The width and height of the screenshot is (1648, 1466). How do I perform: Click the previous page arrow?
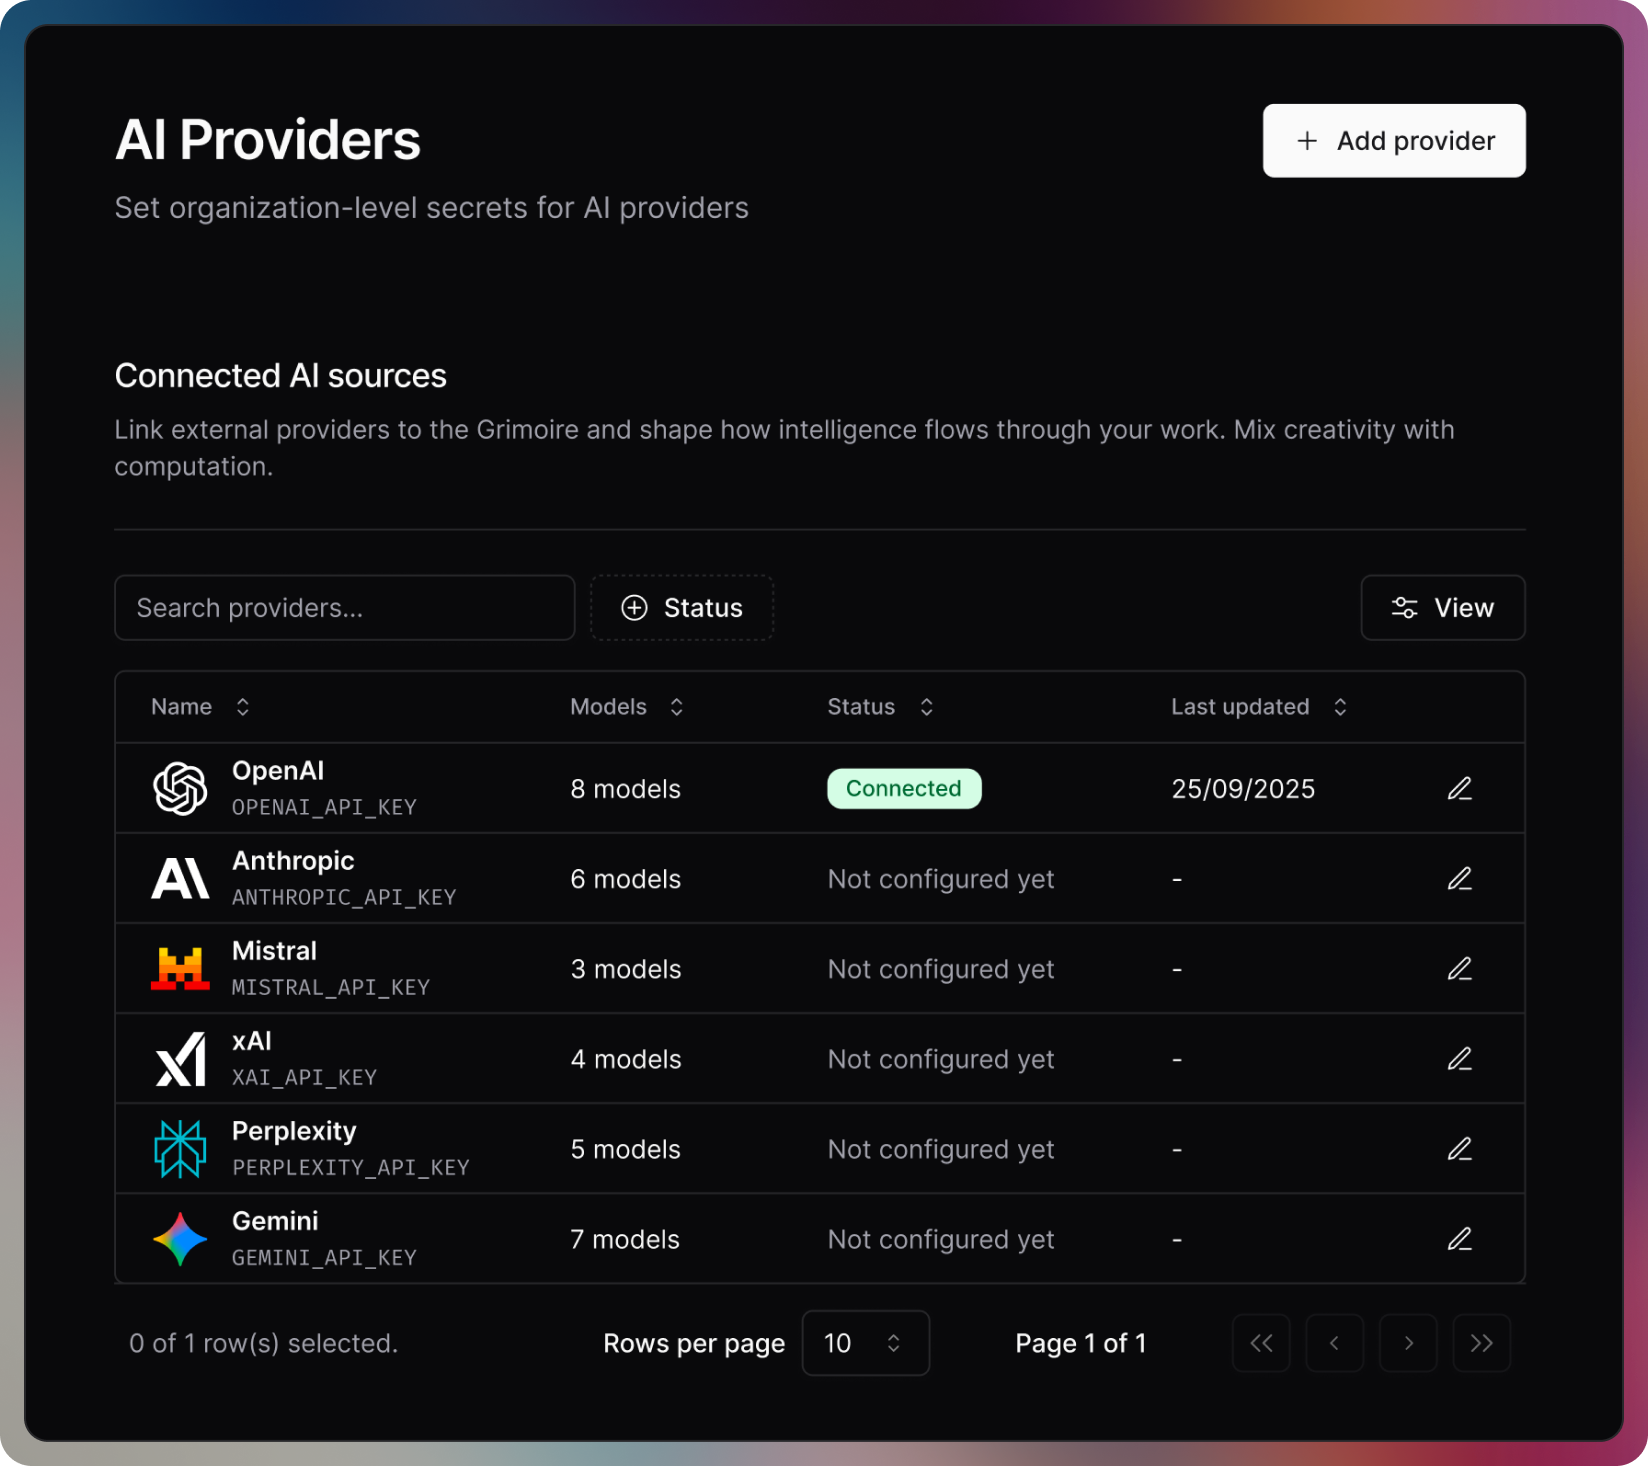coord(1335,1343)
